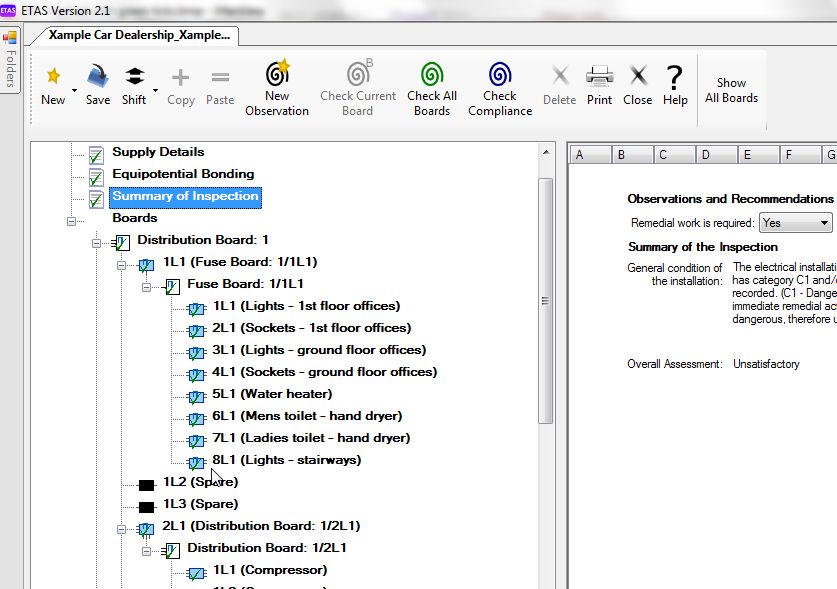
Task: Click the Equipotential Bonding document icon
Action: pos(96,177)
